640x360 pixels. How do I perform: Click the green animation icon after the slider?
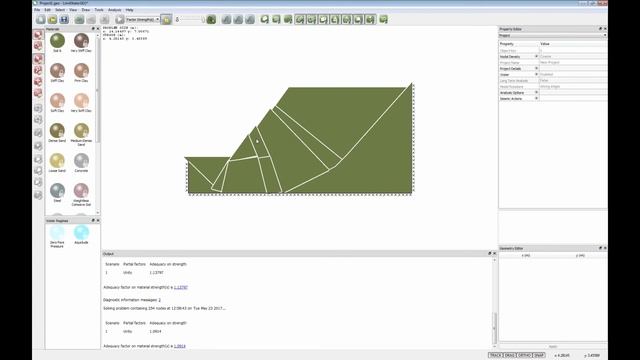(211, 19)
